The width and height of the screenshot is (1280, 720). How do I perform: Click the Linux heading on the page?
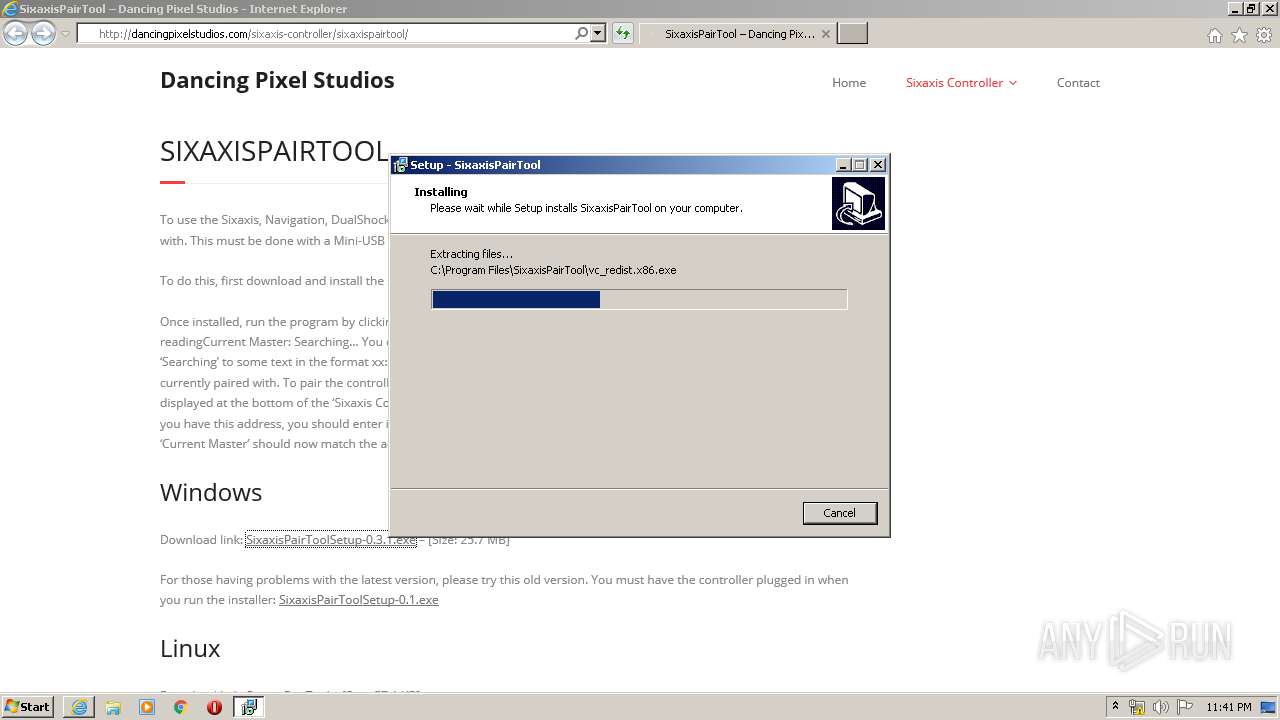(190, 648)
